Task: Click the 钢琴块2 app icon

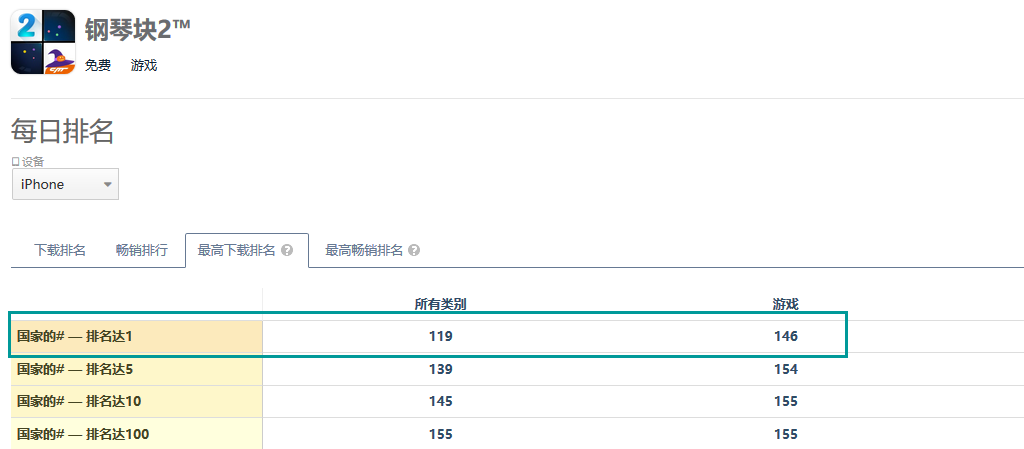Action: (x=43, y=42)
